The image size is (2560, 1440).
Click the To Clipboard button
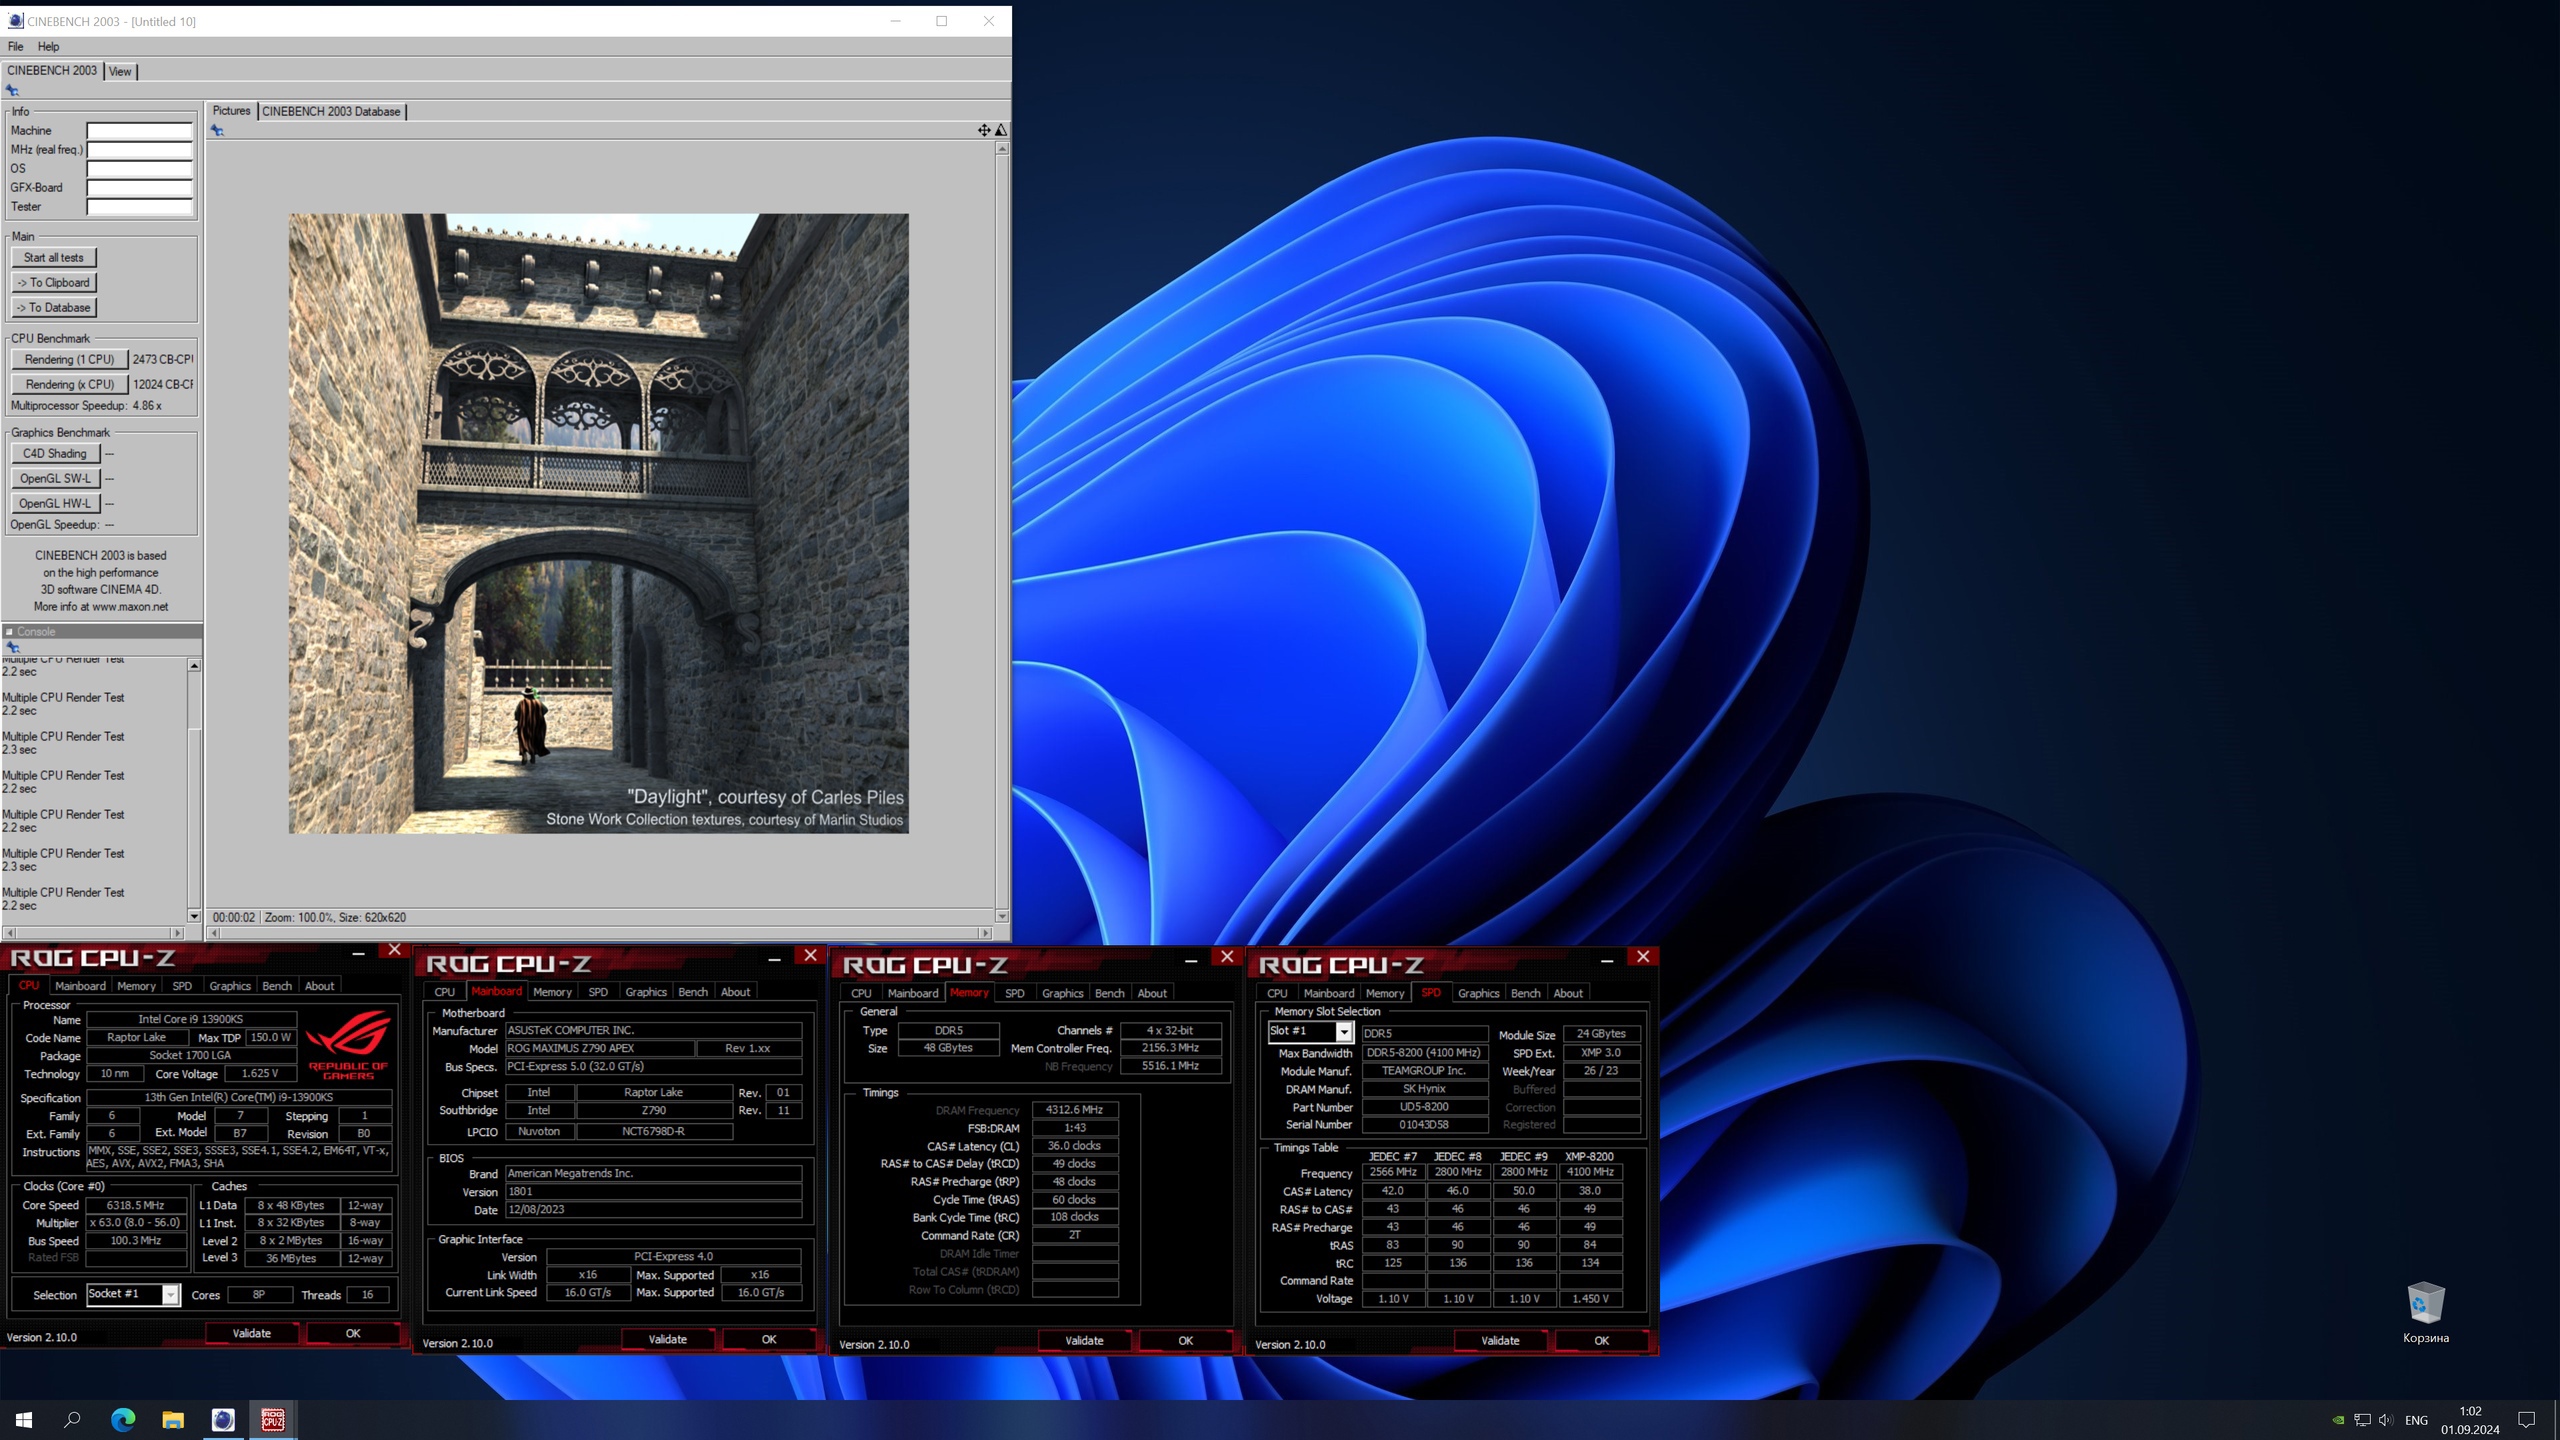[54, 283]
